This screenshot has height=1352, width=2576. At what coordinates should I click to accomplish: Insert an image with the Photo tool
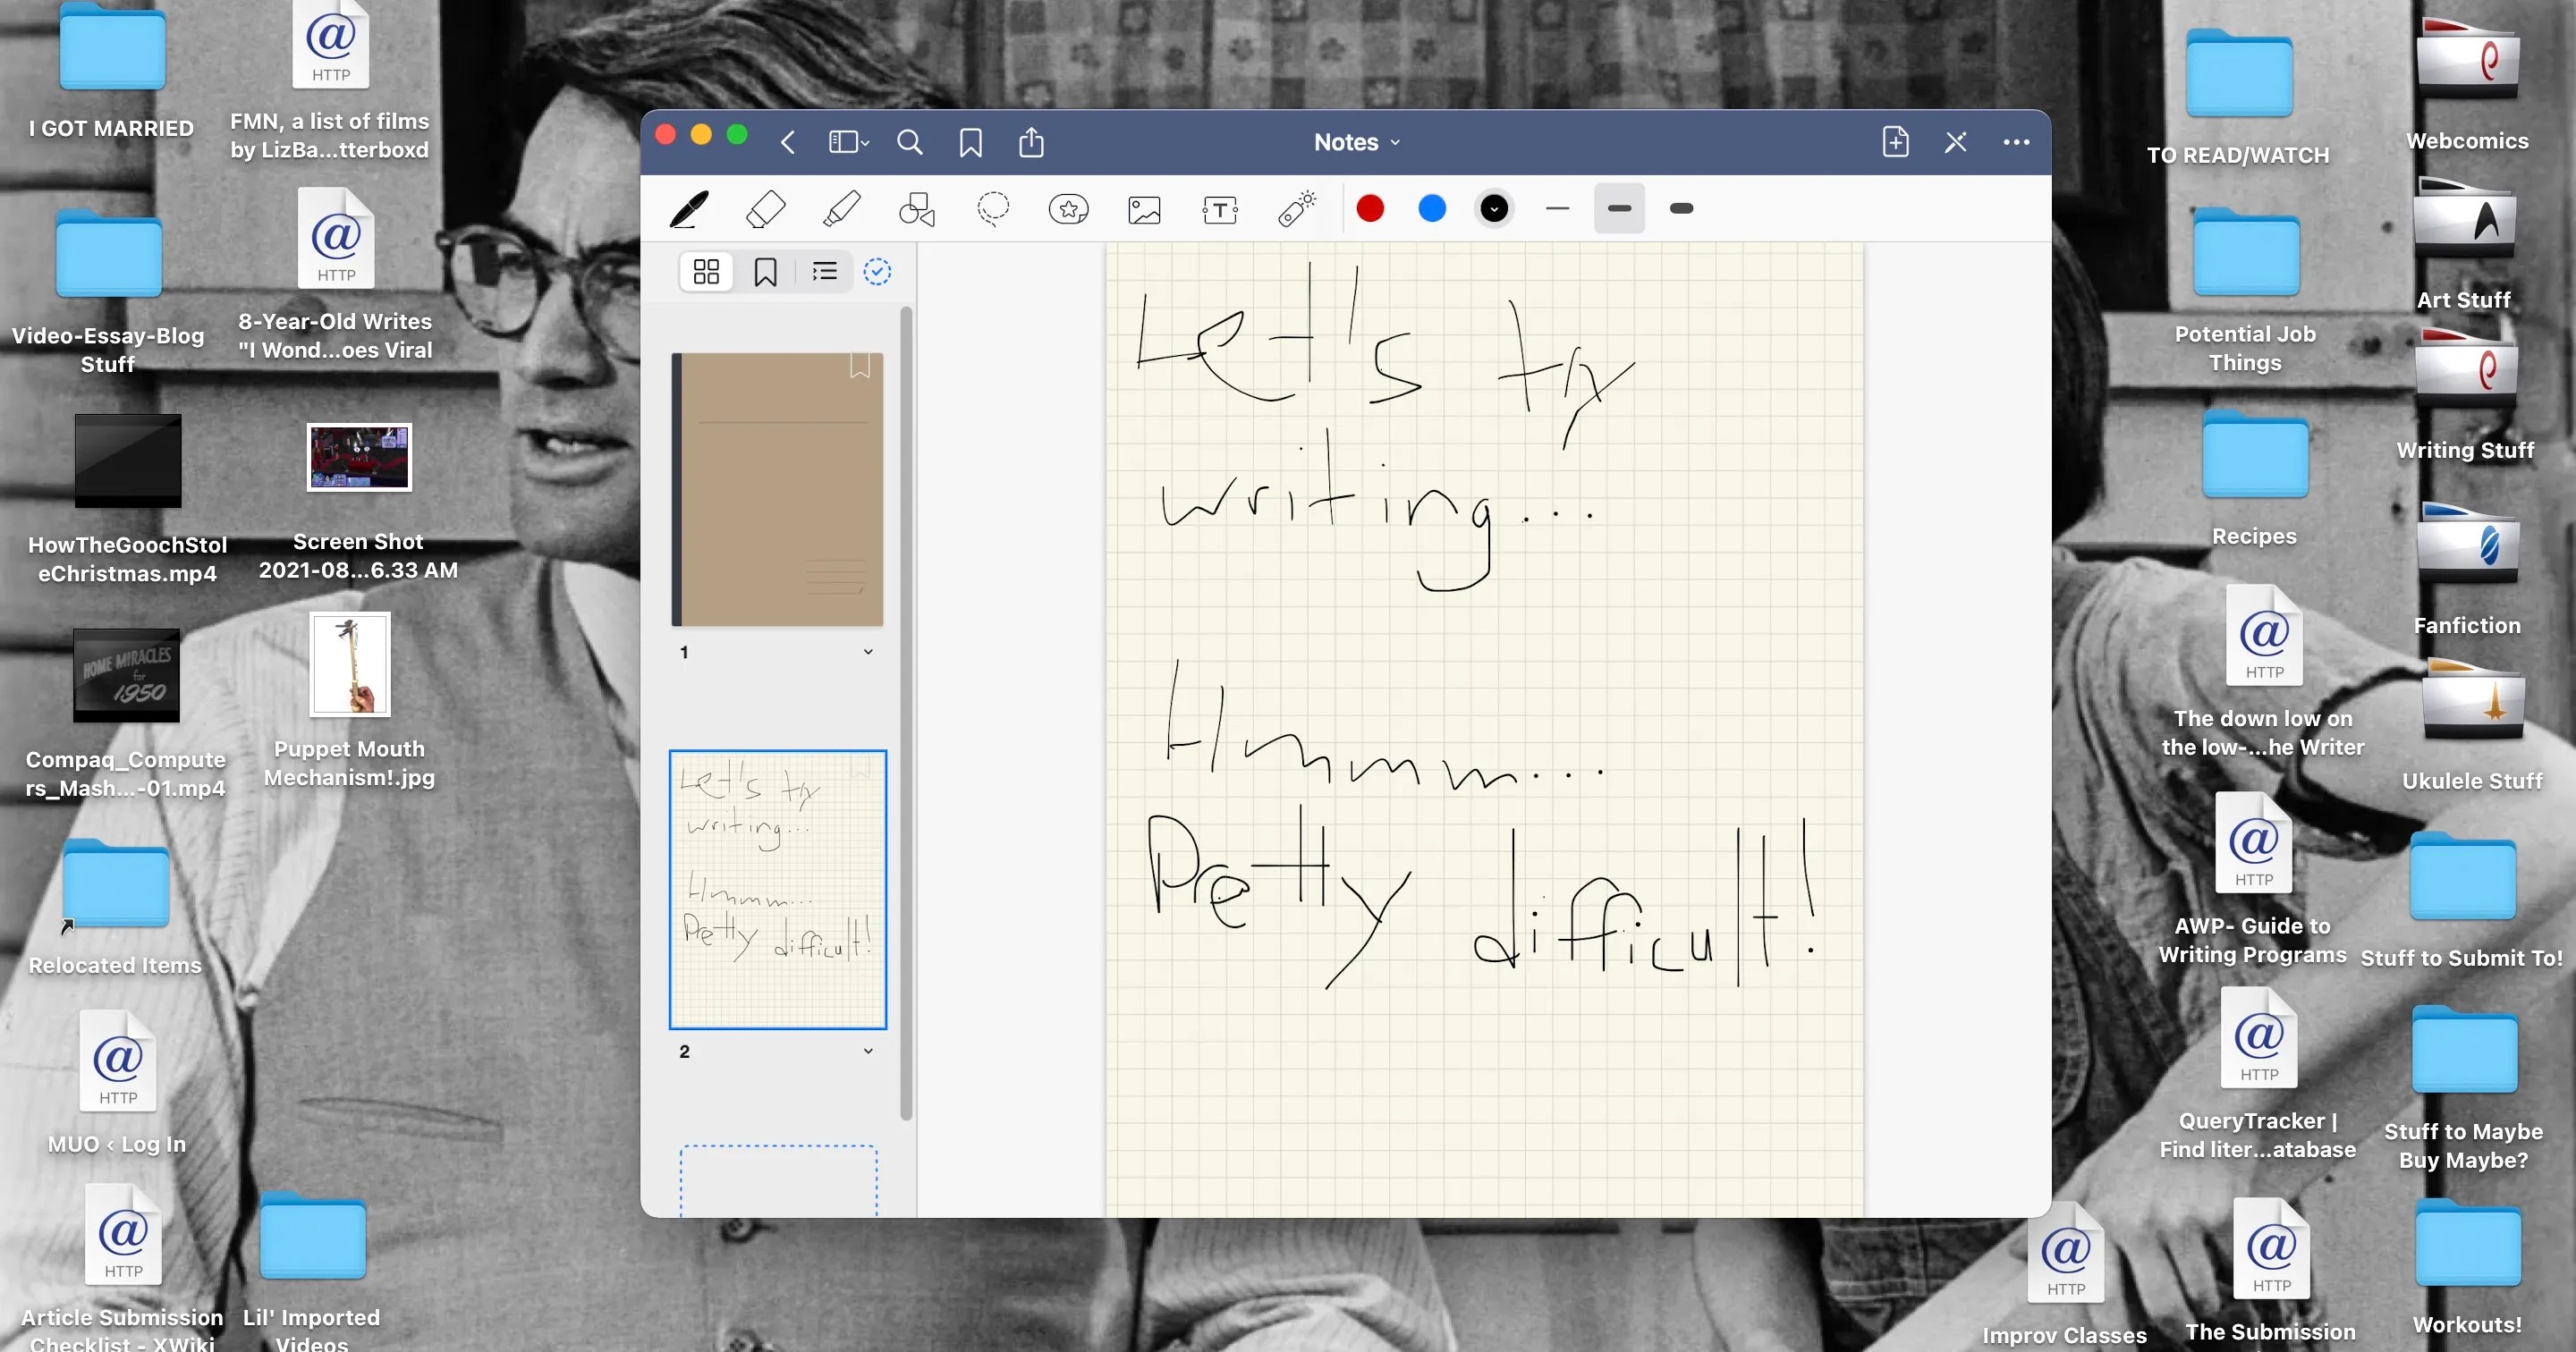tap(1145, 209)
